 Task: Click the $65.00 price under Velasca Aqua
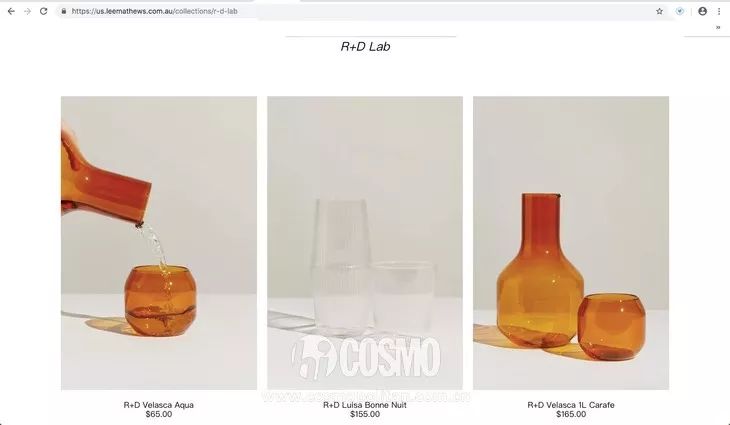point(159,414)
